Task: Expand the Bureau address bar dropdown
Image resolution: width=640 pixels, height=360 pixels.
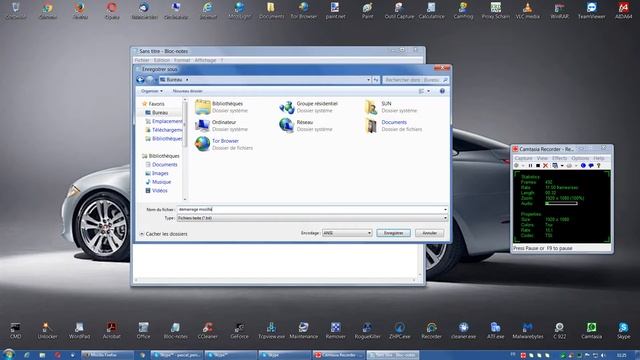Action: tap(368, 80)
